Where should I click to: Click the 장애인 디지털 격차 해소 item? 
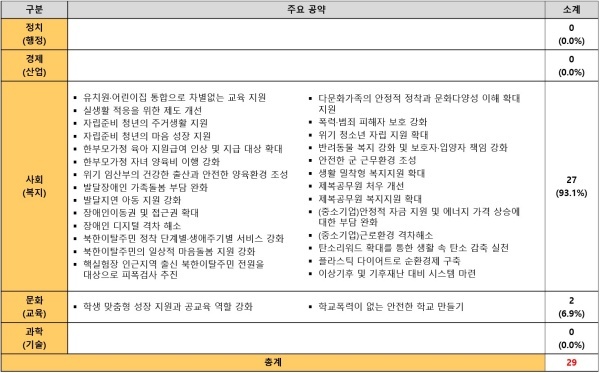click(x=132, y=226)
